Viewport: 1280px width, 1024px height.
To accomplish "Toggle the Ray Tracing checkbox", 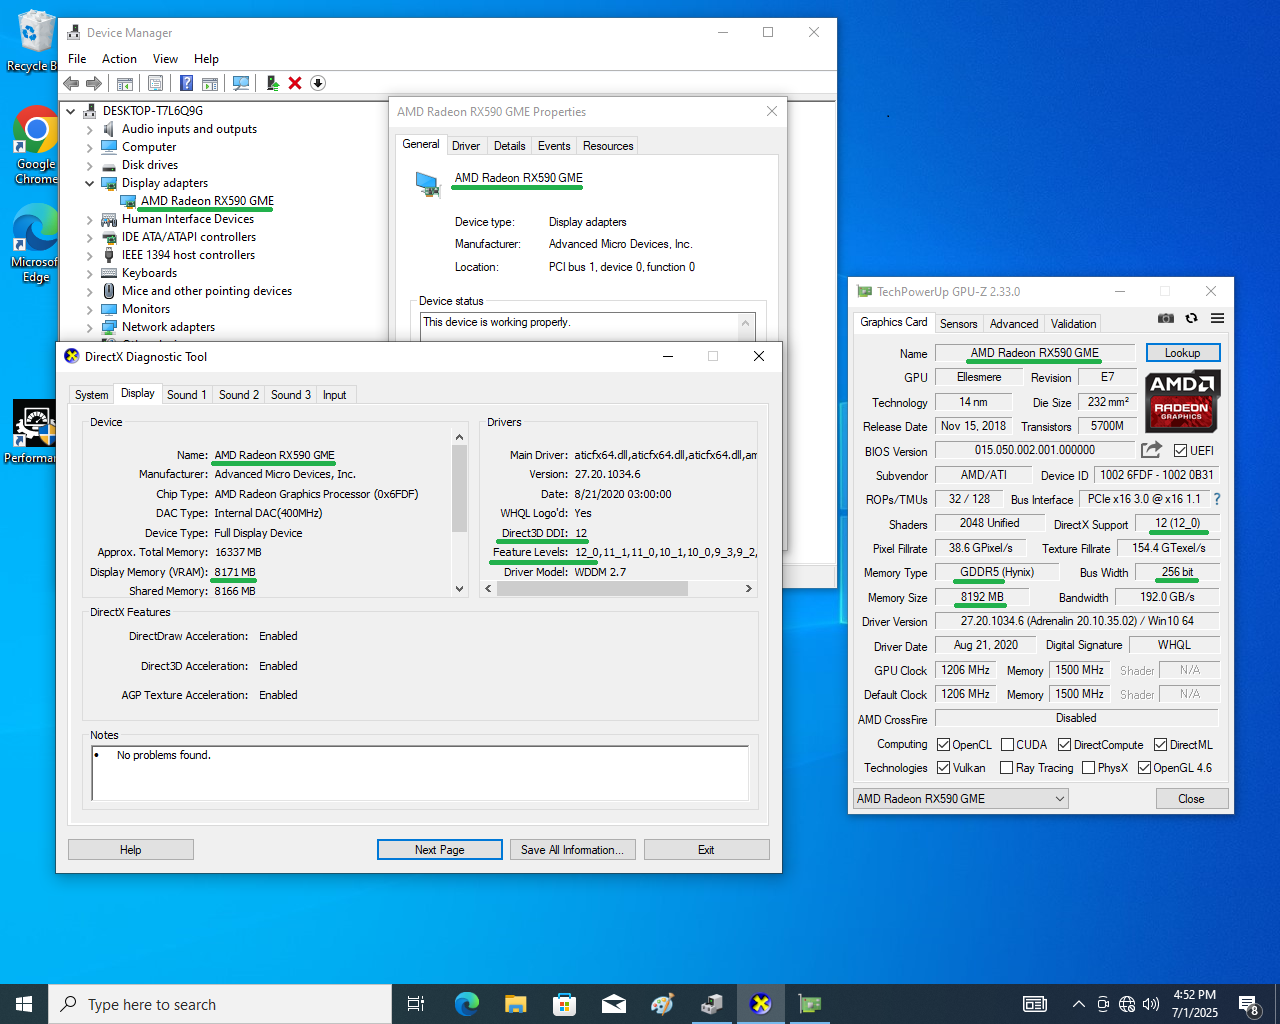I will (x=1007, y=768).
